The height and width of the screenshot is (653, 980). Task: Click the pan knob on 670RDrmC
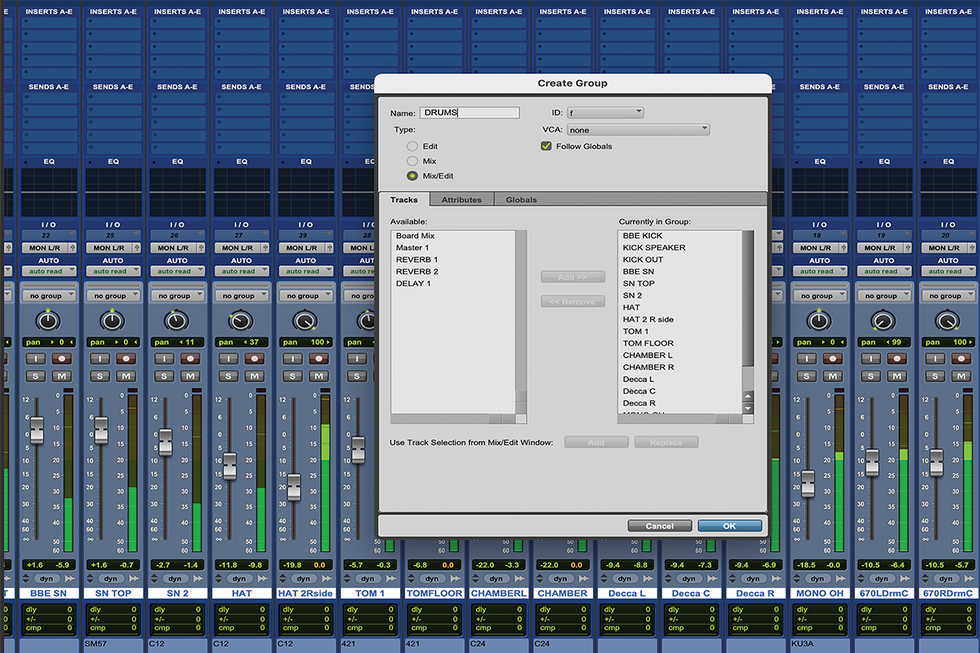[948, 321]
